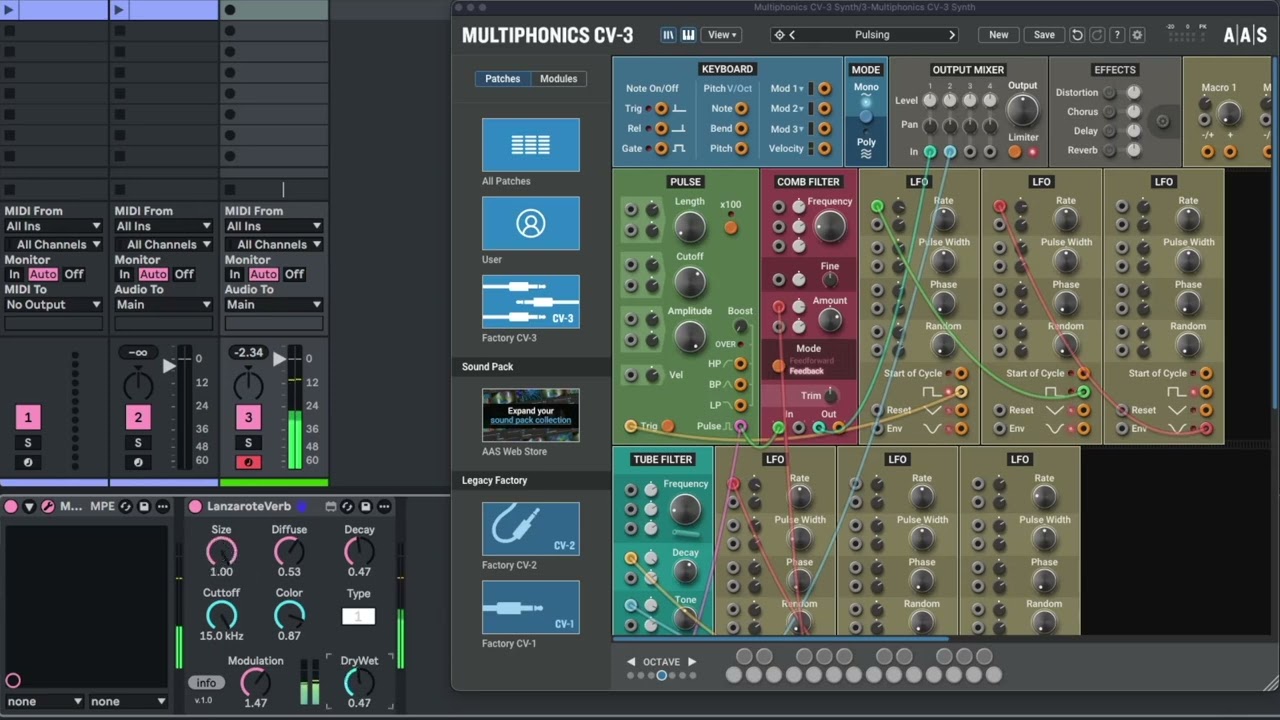Open LanzaroteVerb three-dots options icon
The width and height of the screenshot is (1280, 720).
[x=384, y=507]
